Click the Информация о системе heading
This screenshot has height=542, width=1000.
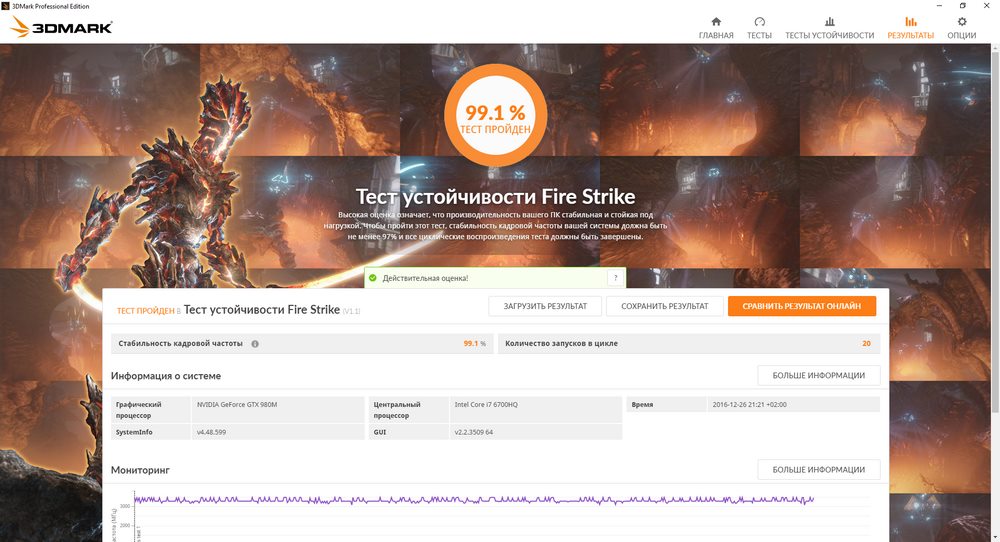pos(166,376)
